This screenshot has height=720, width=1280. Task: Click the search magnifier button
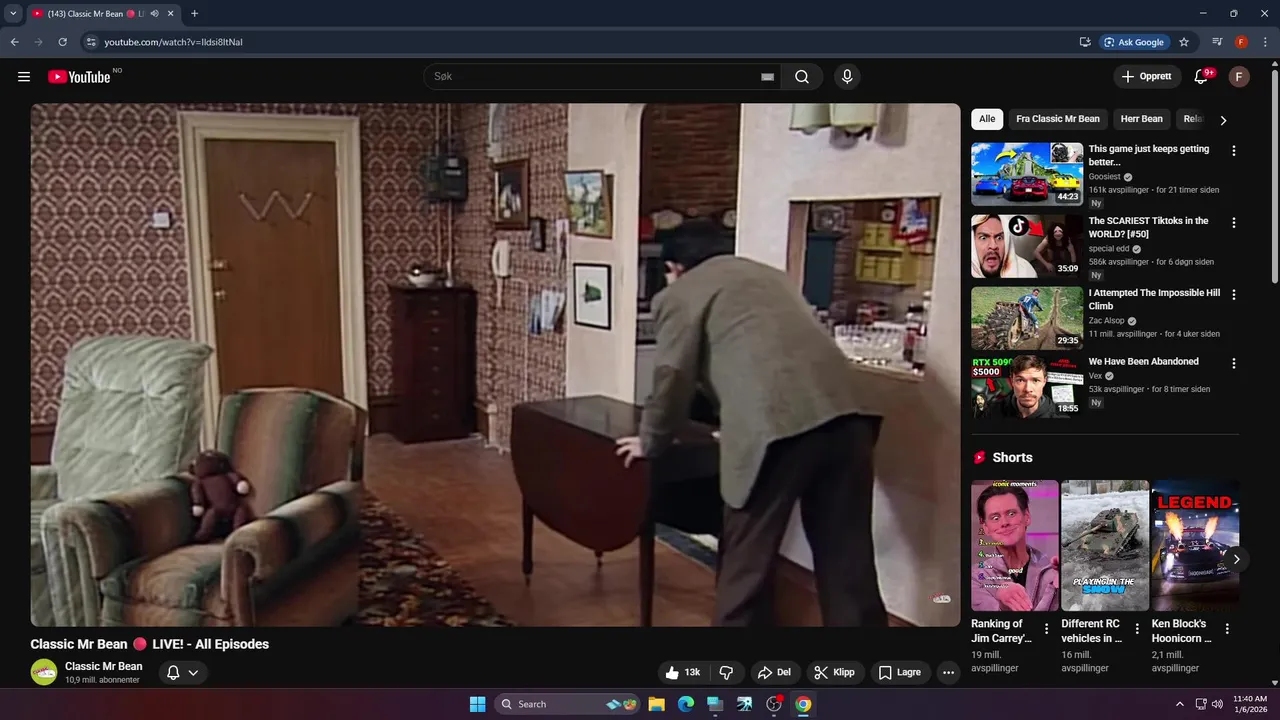[802, 77]
